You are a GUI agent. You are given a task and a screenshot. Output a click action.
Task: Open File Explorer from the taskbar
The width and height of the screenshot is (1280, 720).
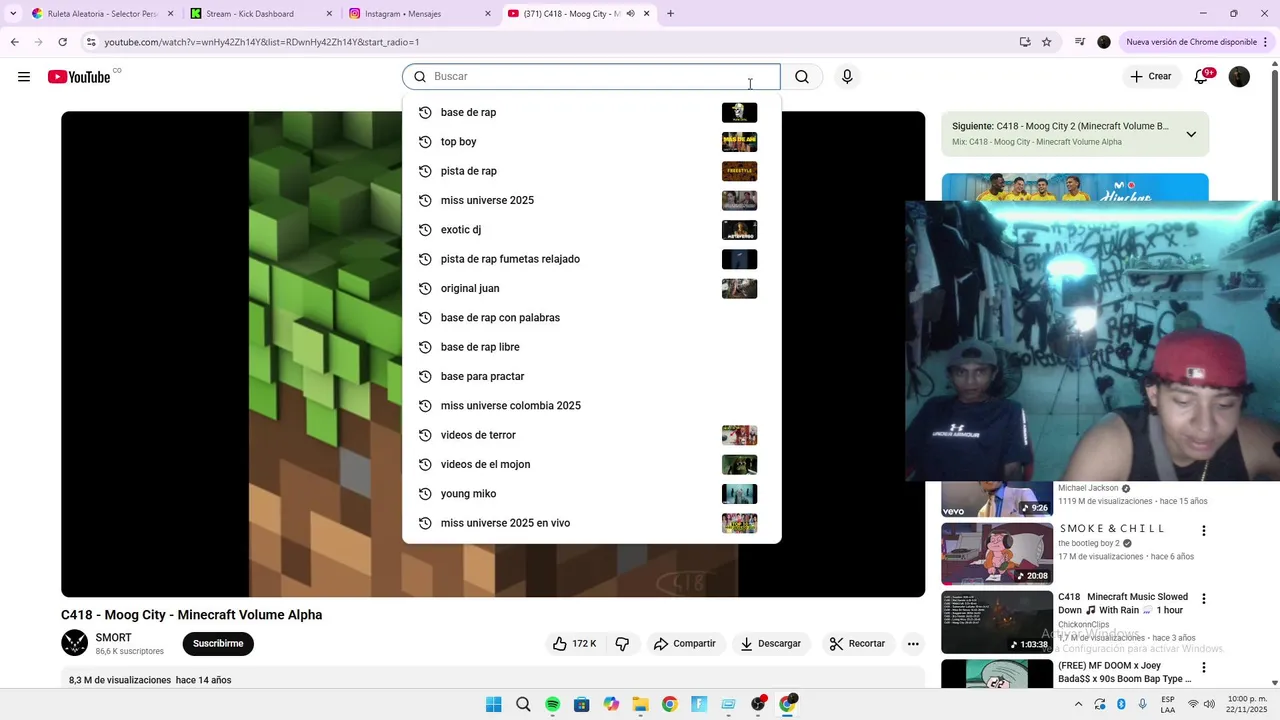pos(640,704)
